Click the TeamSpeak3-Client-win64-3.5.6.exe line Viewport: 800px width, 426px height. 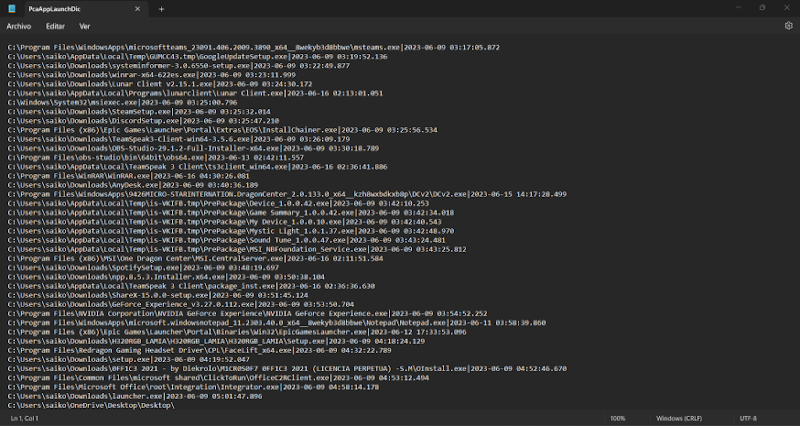click(179, 139)
